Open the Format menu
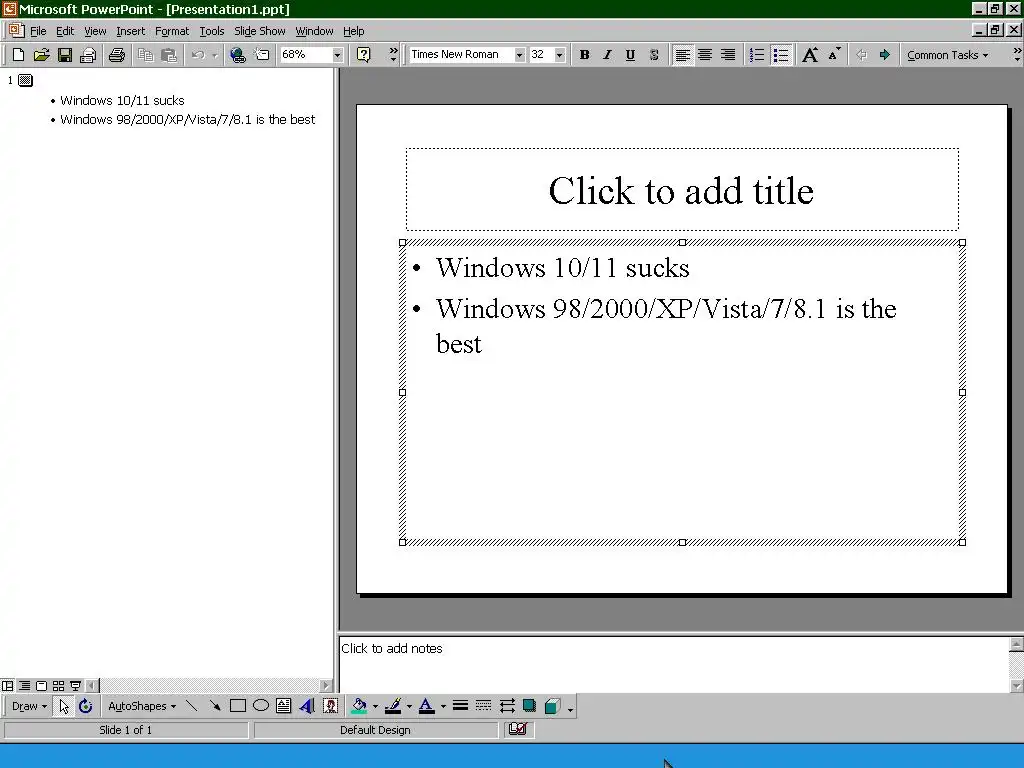1024x768 pixels. pyautogui.click(x=172, y=31)
